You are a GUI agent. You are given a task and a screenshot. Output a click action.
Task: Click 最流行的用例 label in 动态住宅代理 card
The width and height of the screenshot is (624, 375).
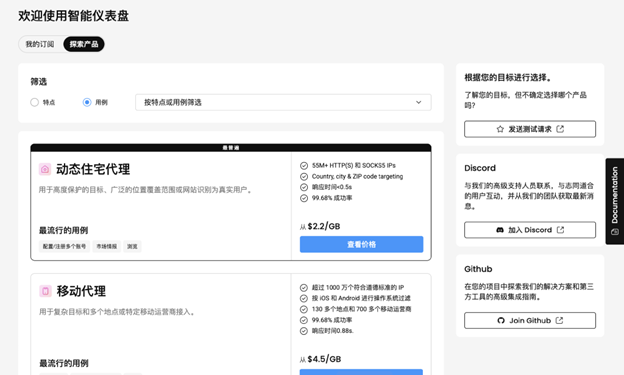[x=63, y=230]
